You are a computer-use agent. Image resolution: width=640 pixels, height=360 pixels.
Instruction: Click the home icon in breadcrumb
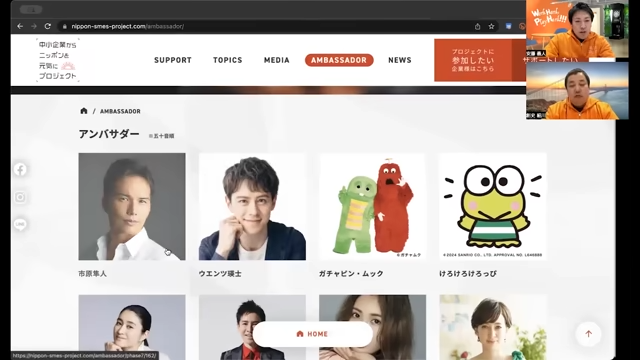point(84,111)
